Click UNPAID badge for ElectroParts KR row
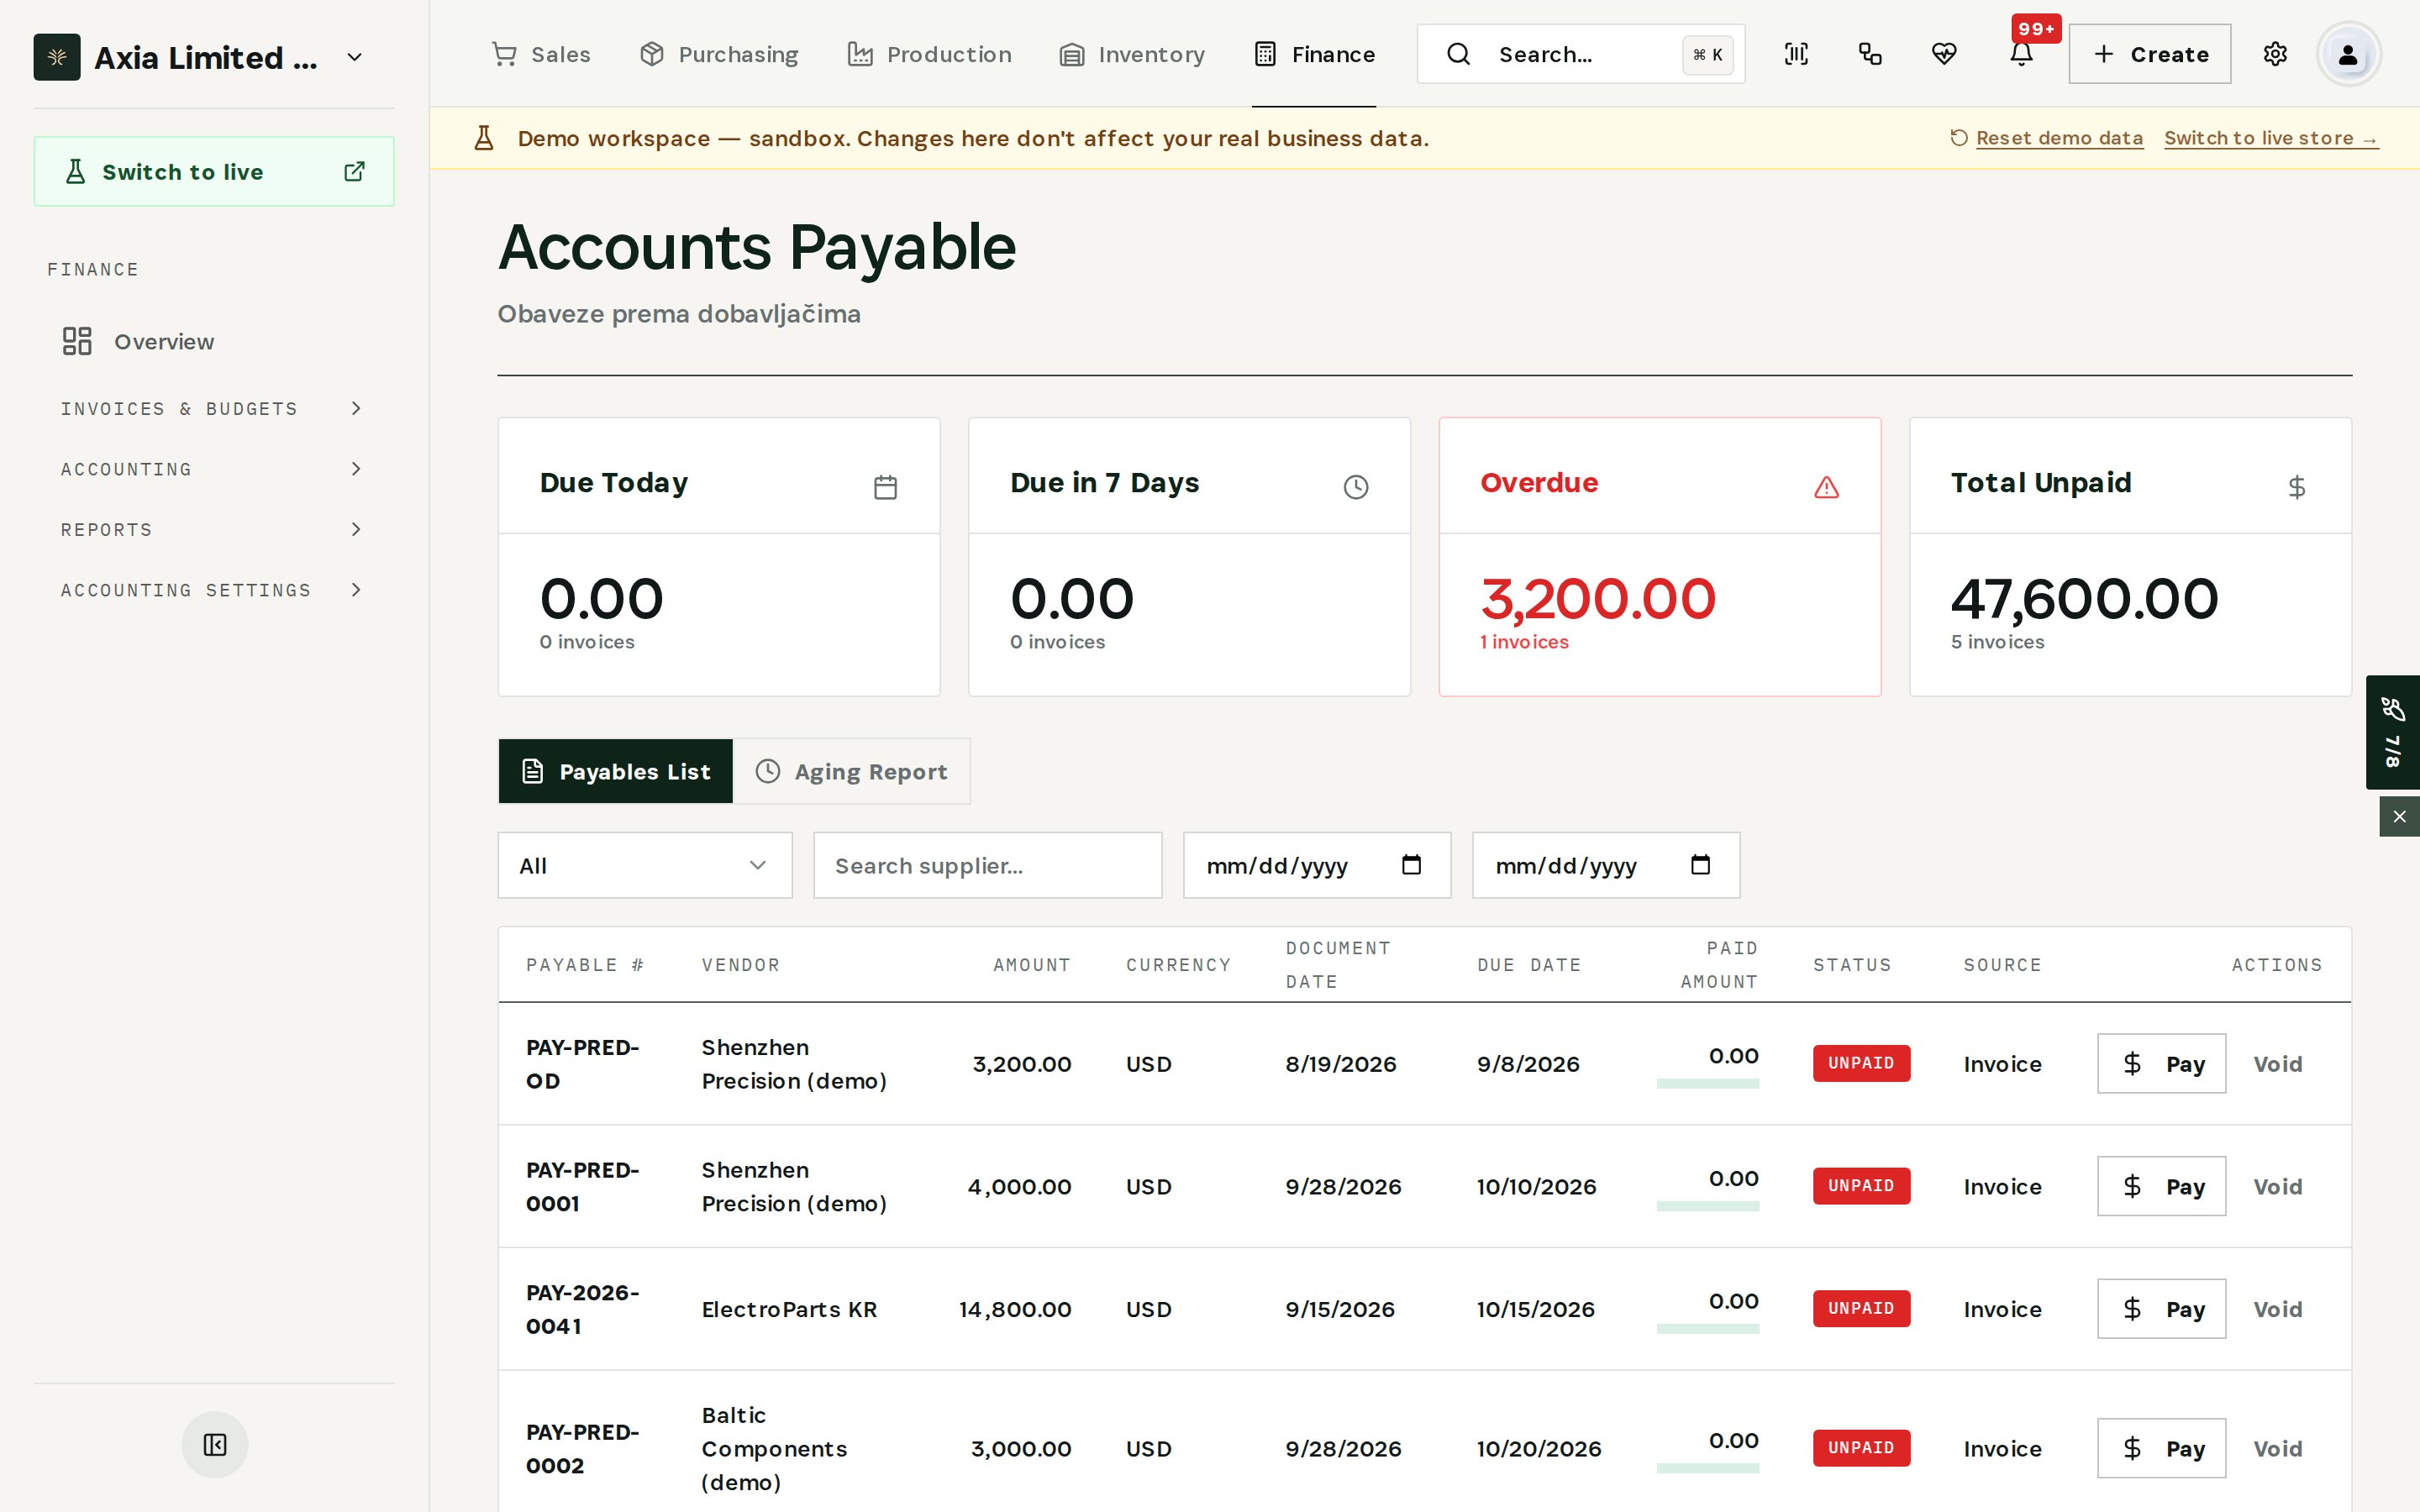This screenshot has height=1512, width=2420. pos(1861,1308)
